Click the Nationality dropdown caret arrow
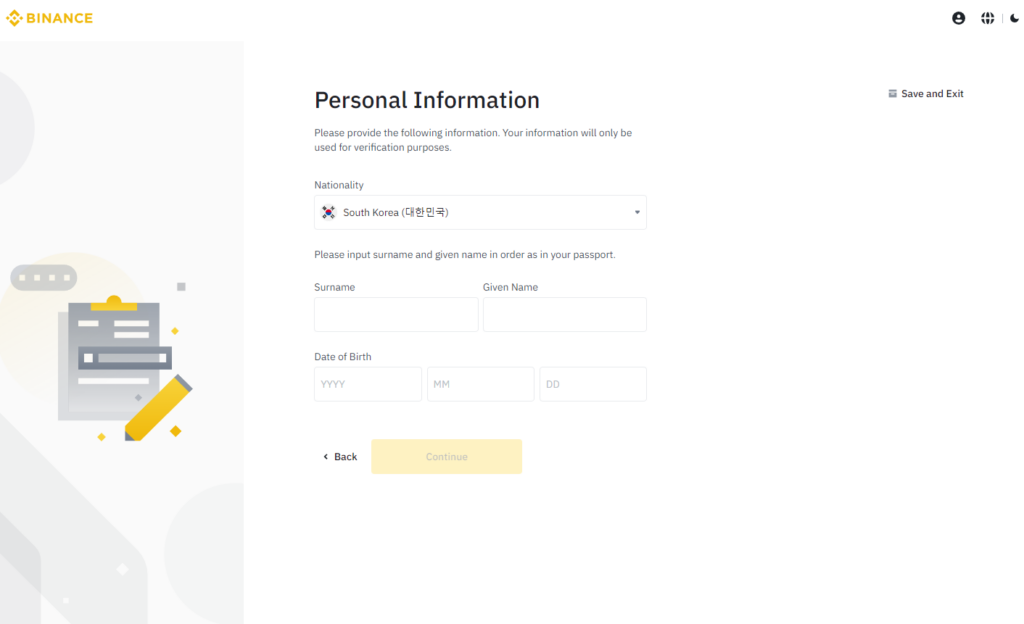 coord(637,212)
